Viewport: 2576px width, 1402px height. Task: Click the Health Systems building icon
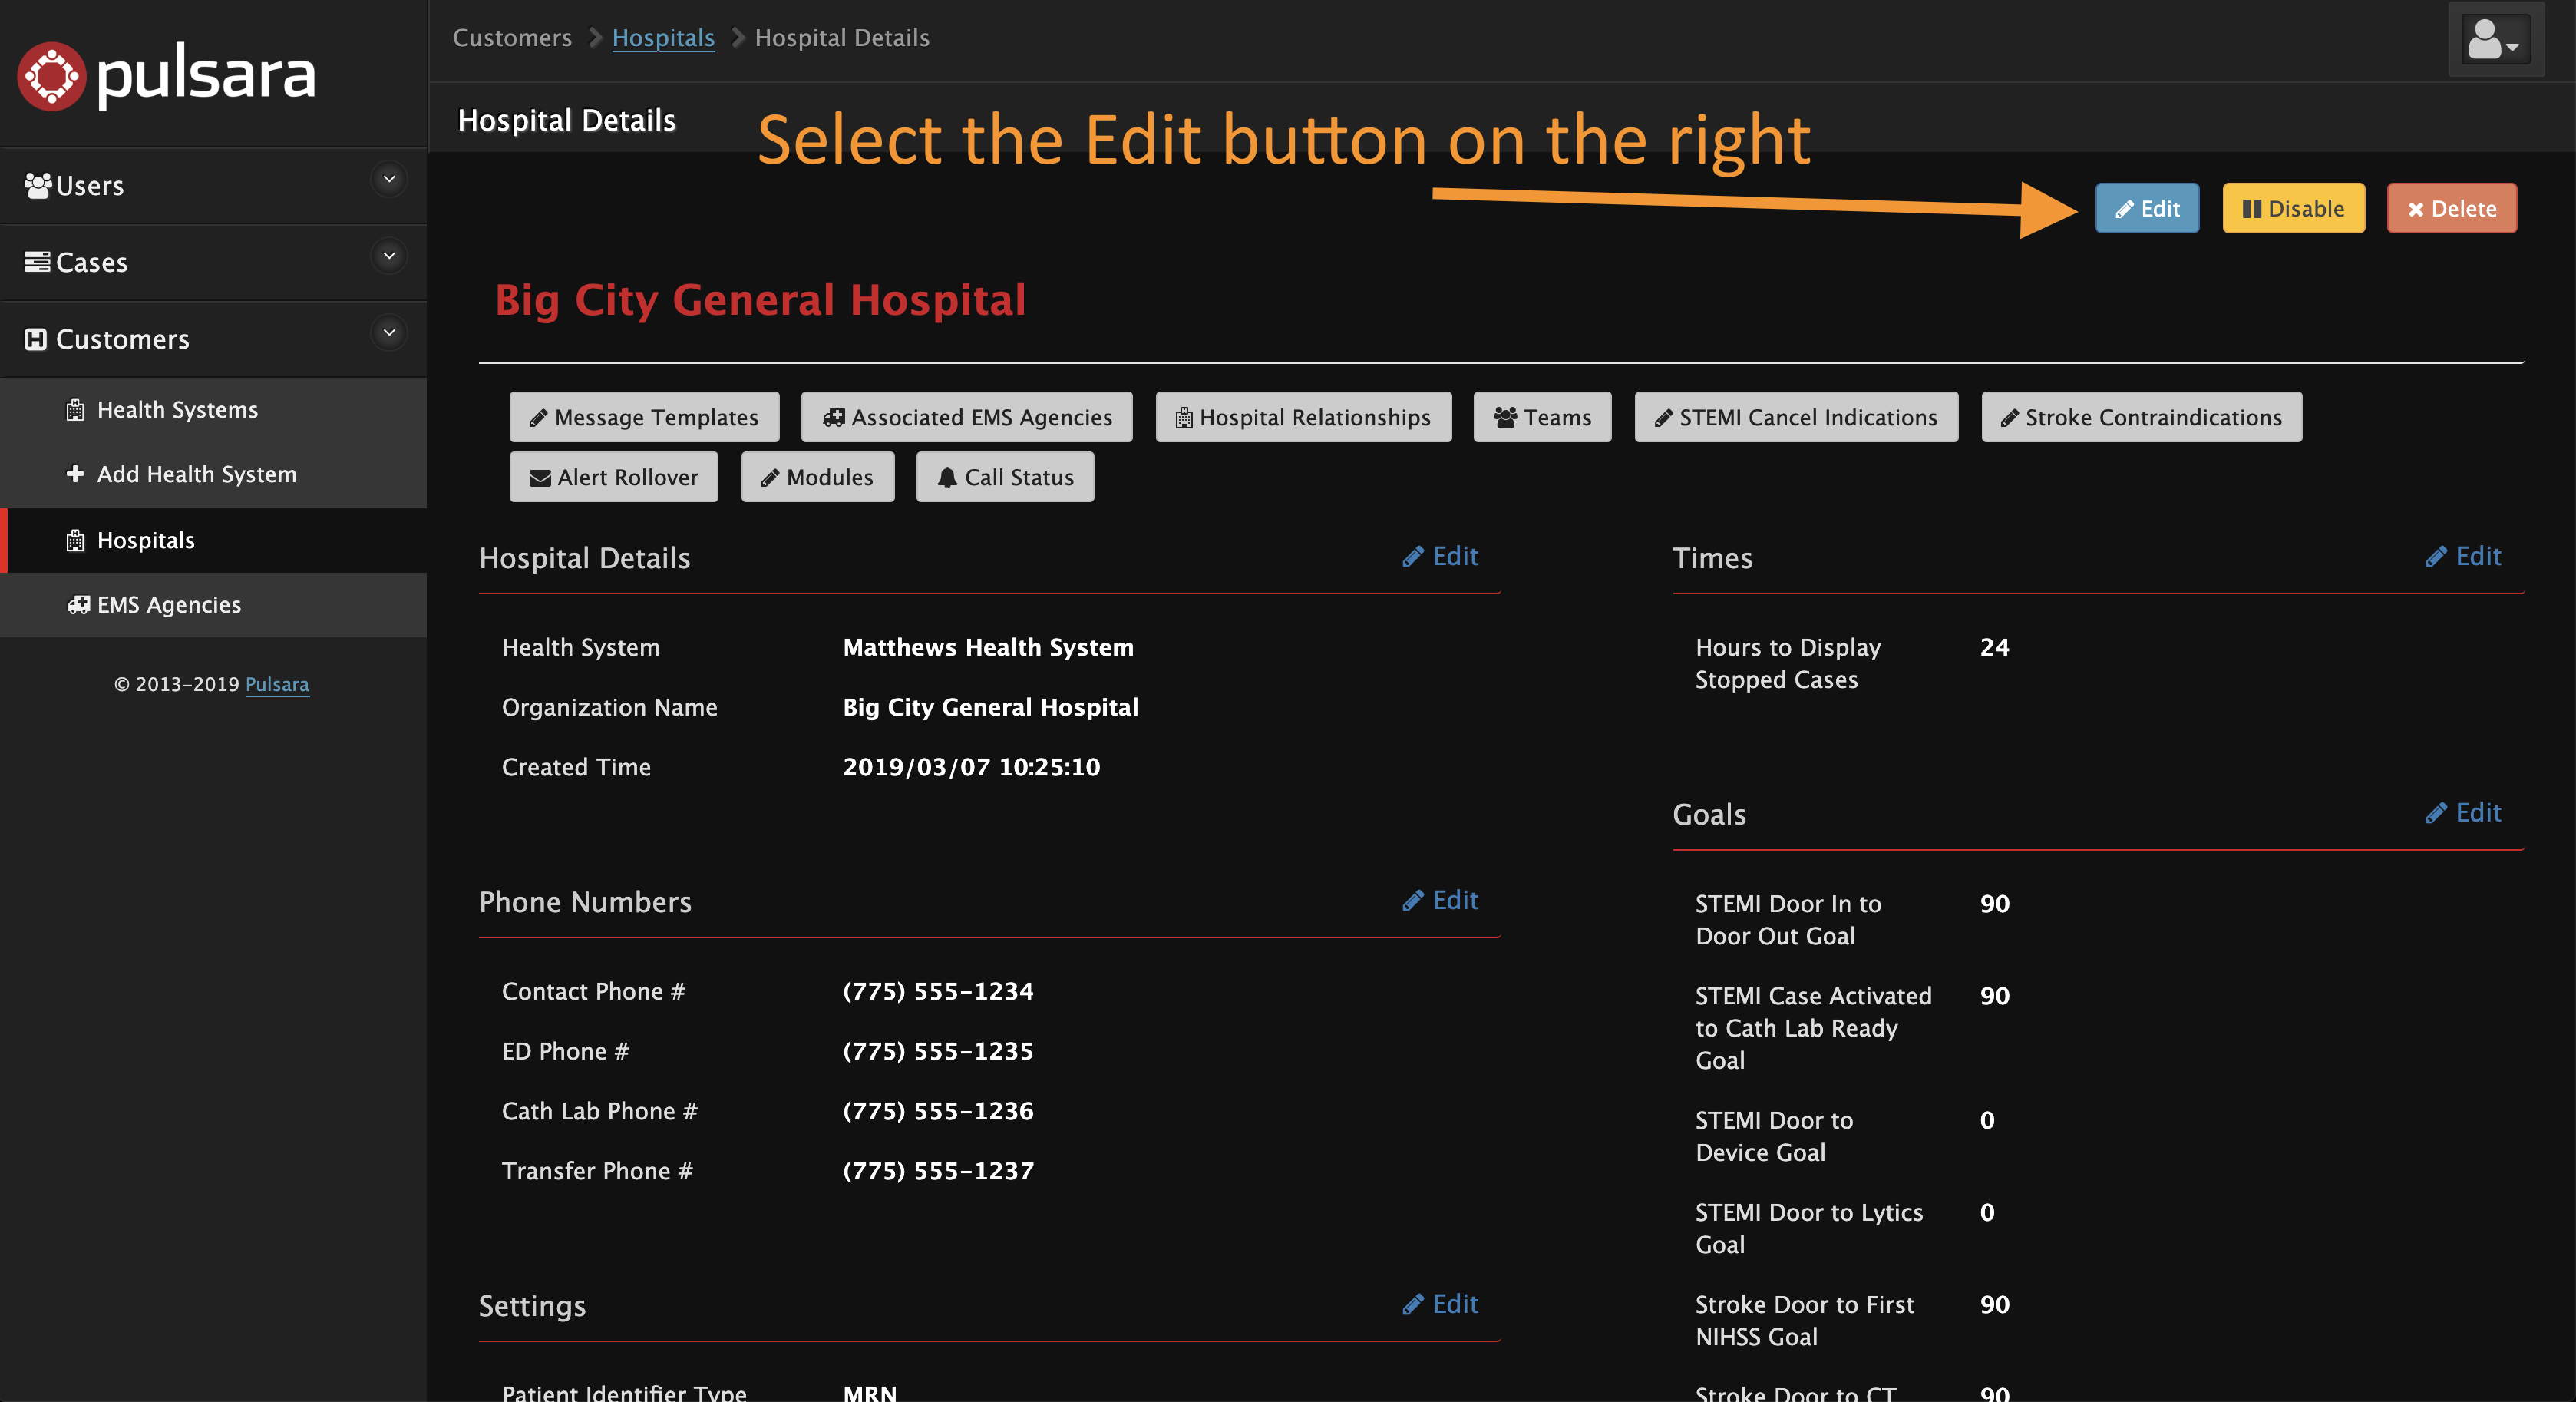[x=75, y=410]
